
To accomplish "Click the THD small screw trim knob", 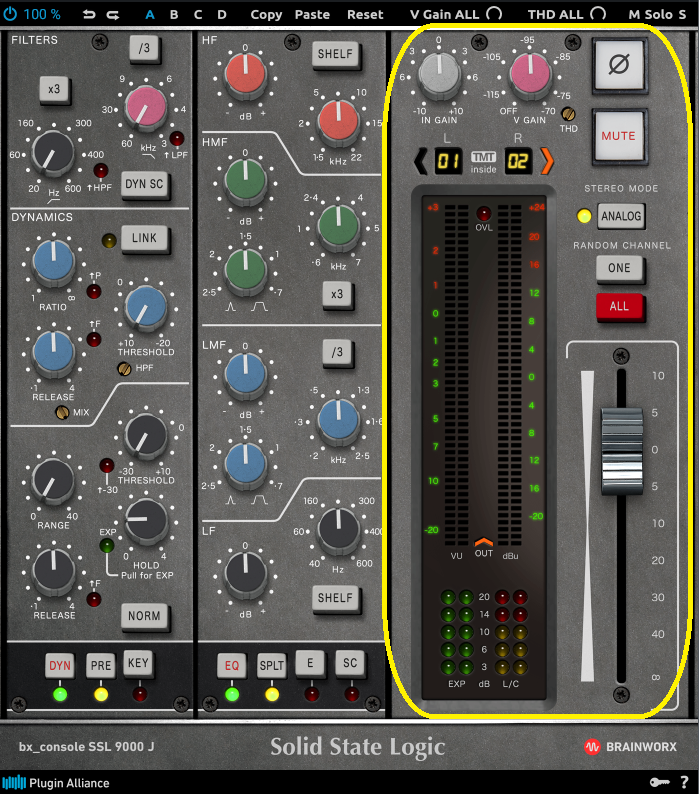I will tap(568, 113).
